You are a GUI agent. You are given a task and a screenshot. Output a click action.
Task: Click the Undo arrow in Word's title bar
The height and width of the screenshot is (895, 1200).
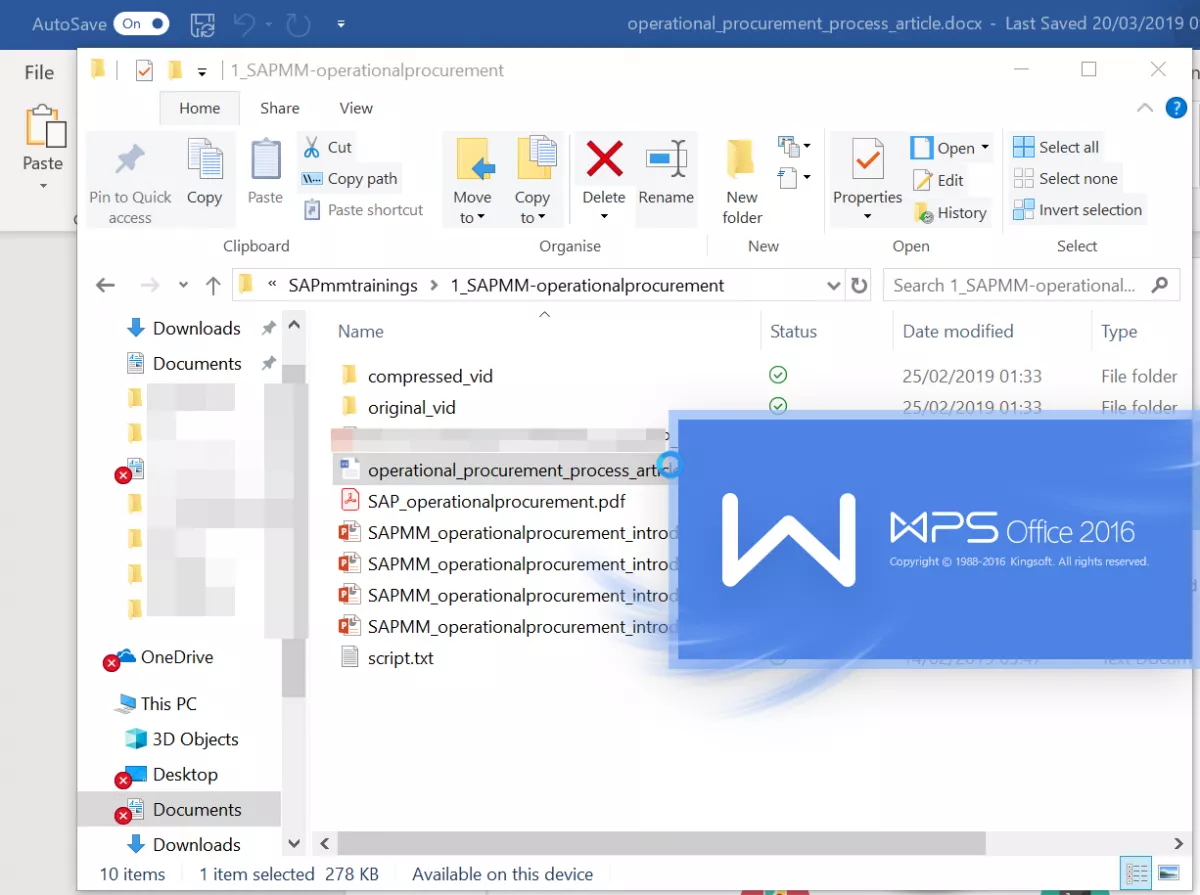247,23
